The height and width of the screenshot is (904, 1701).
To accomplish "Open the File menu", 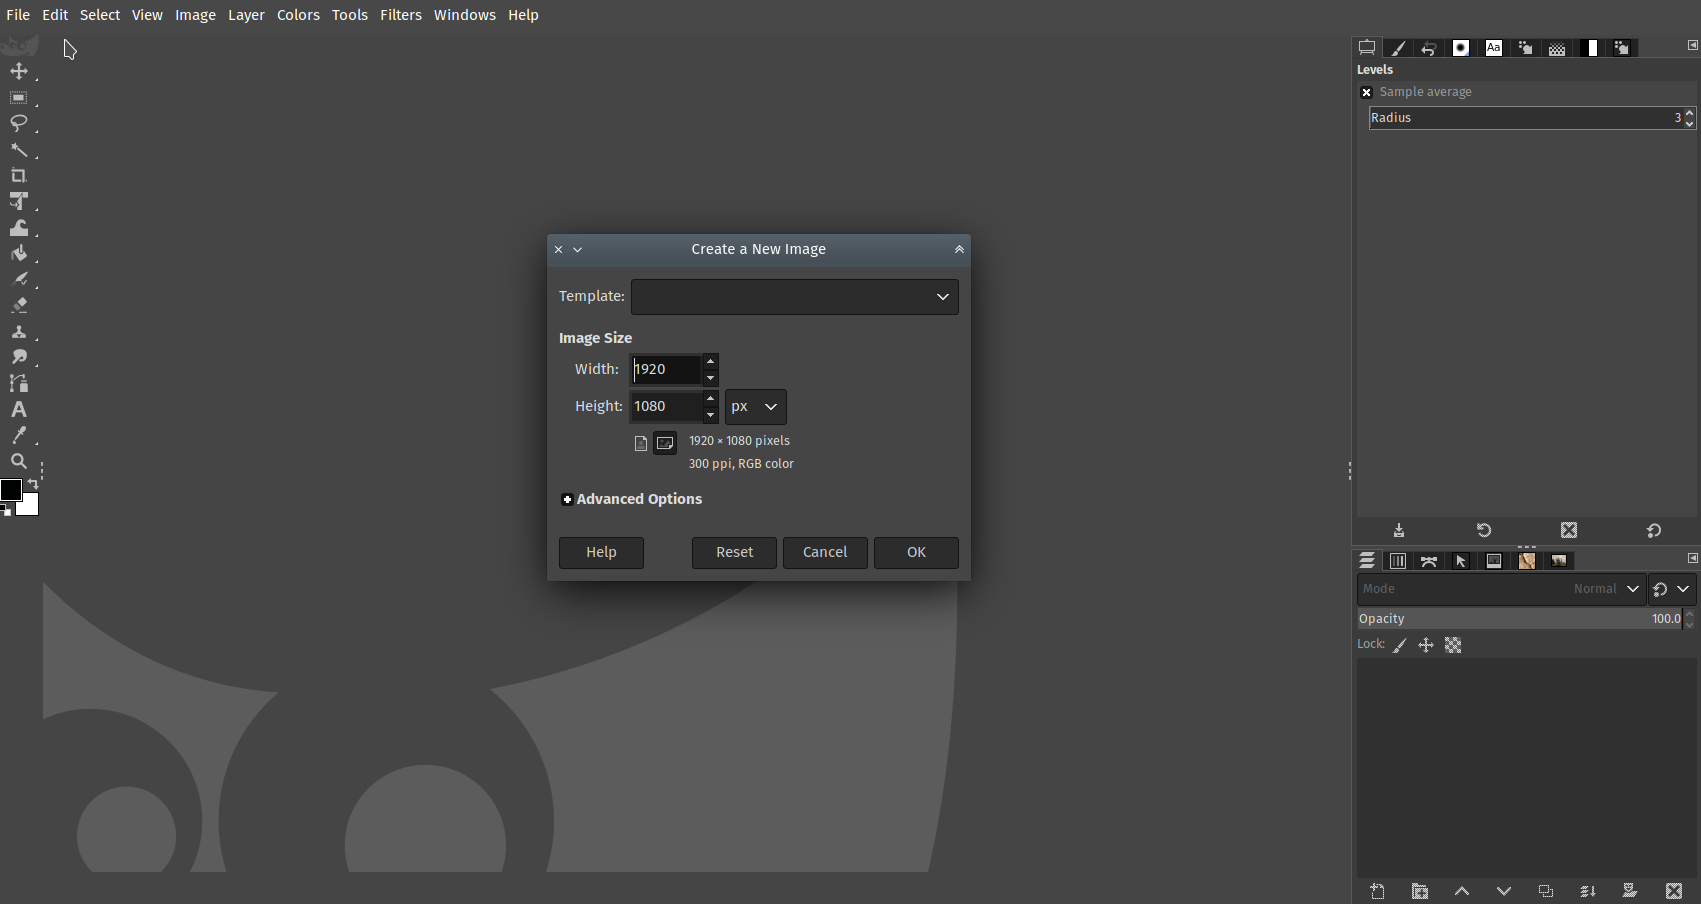I will tap(18, 15).
